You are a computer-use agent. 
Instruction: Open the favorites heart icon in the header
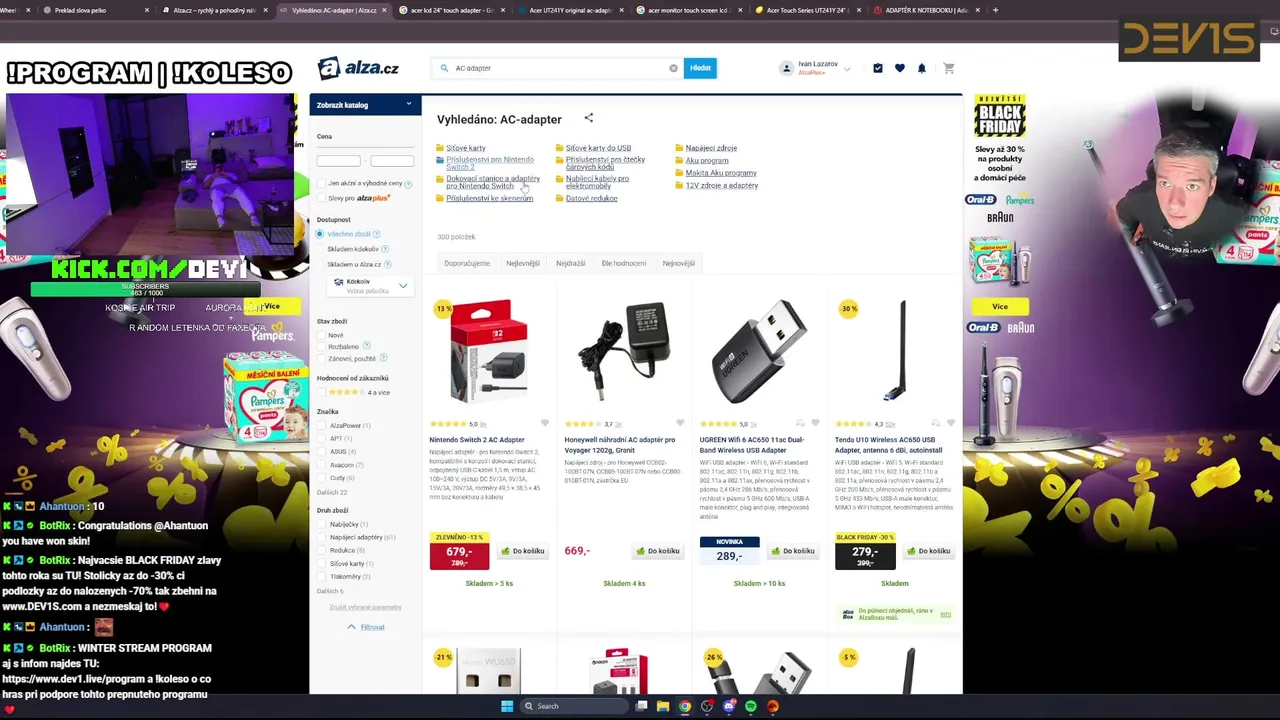[900, 68]
